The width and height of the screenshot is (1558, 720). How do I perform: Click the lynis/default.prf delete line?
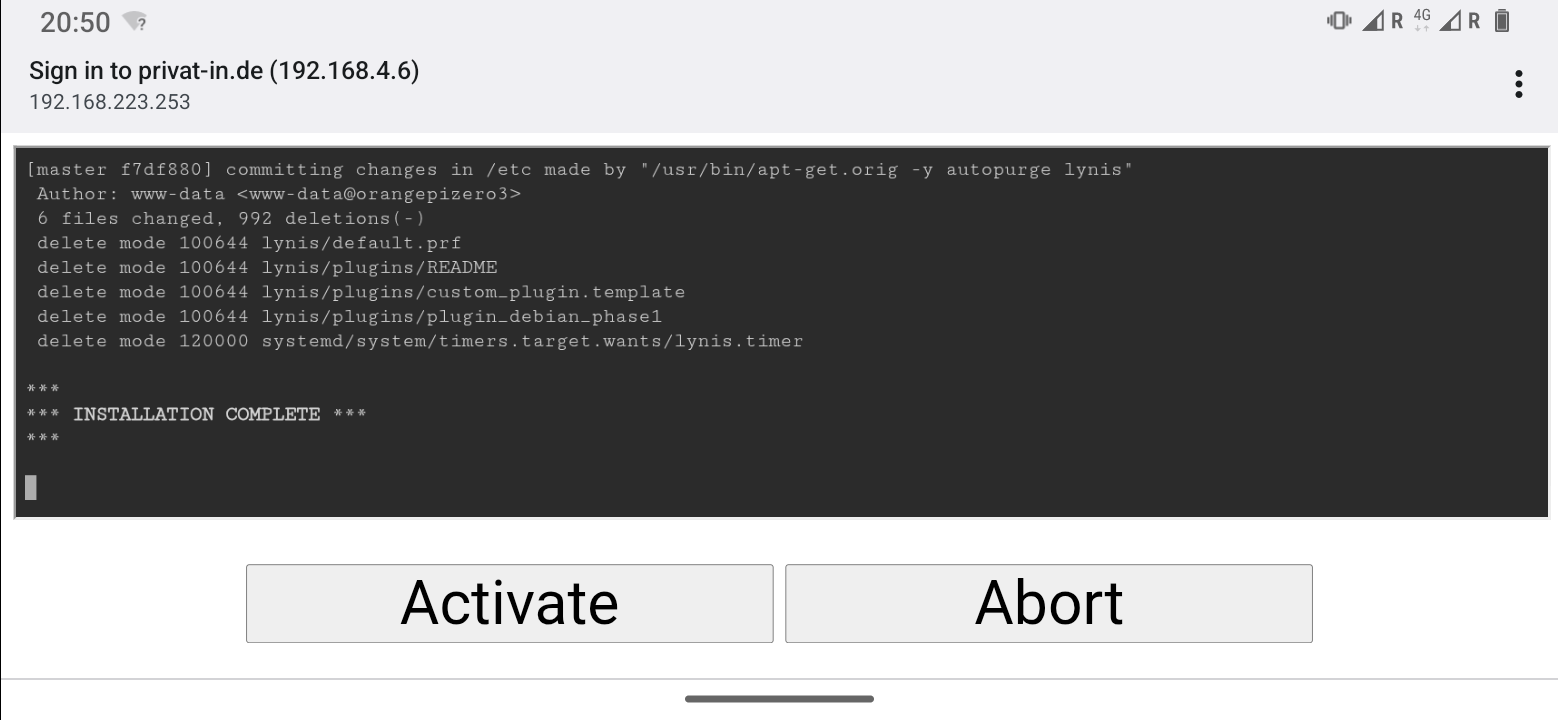pyautogui.click(x=249, y=243)
